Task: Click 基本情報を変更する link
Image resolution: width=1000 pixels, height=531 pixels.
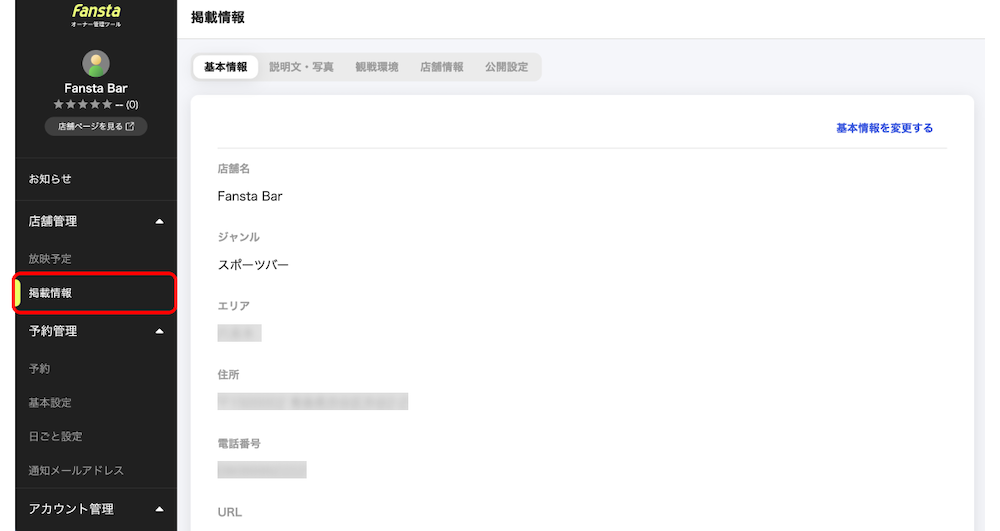Action: 884,128
